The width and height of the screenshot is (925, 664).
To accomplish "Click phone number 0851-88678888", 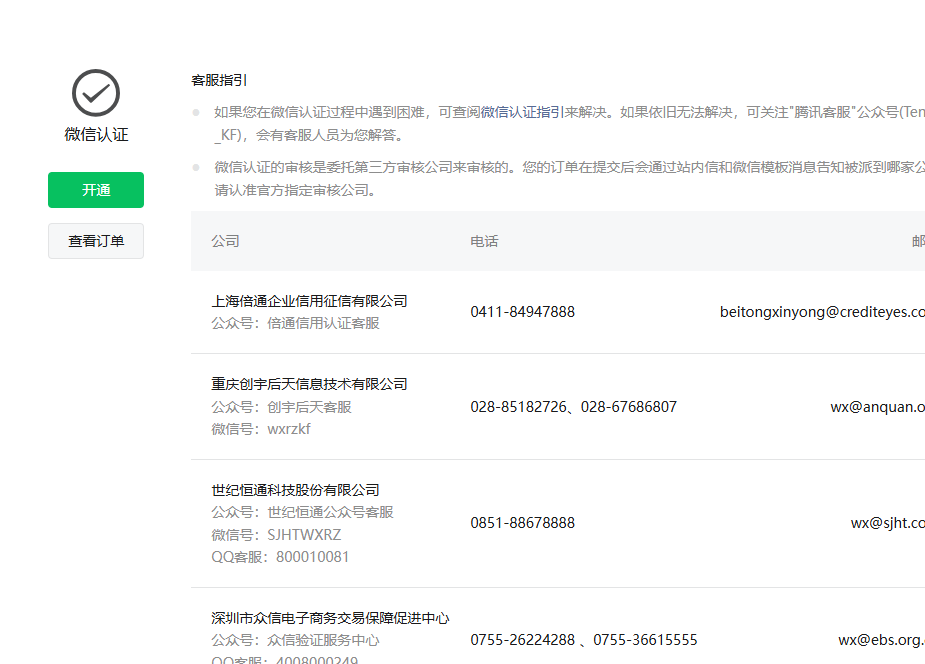I will tap(523, 522).
